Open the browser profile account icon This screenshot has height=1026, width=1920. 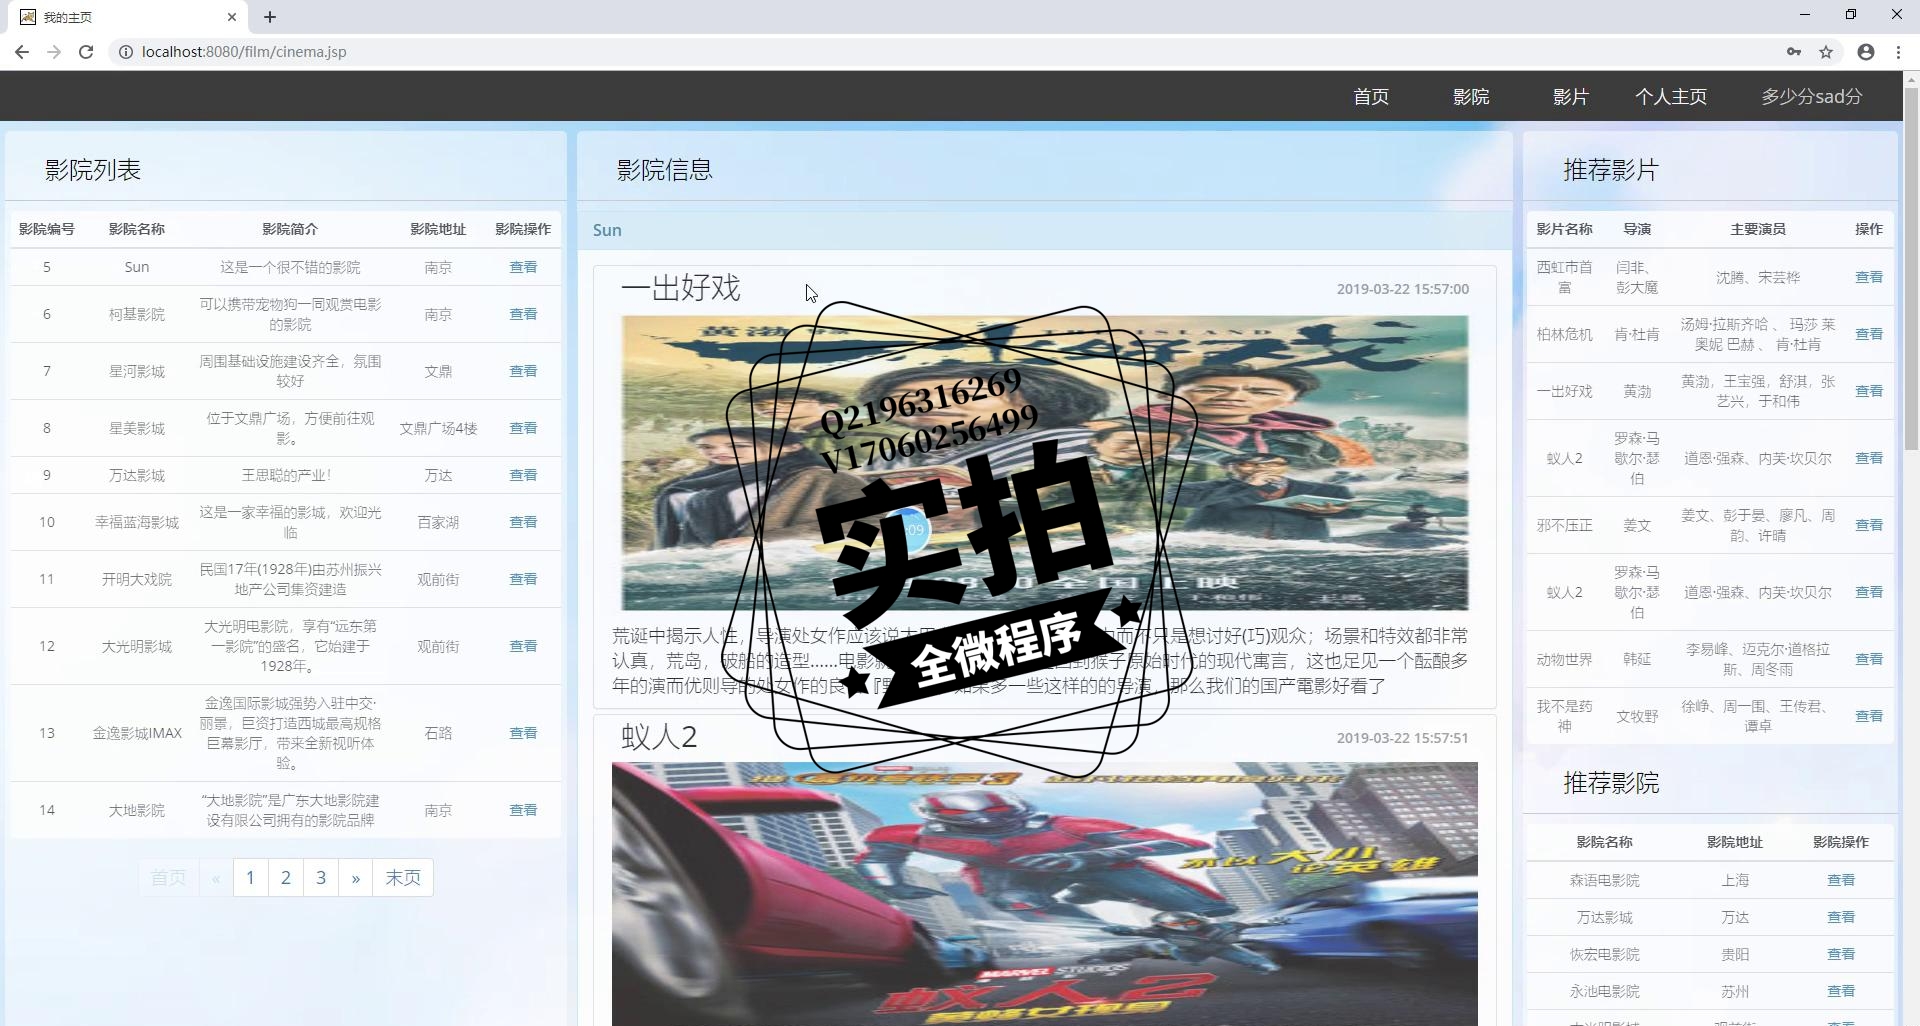click(1866, 52)
